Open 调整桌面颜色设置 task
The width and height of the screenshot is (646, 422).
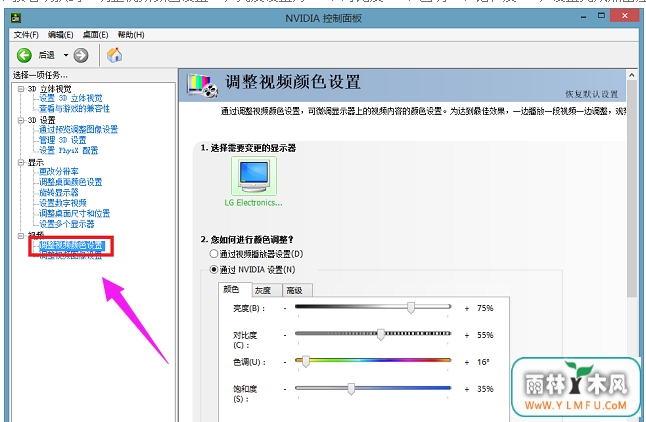click(x=70, y=182)
